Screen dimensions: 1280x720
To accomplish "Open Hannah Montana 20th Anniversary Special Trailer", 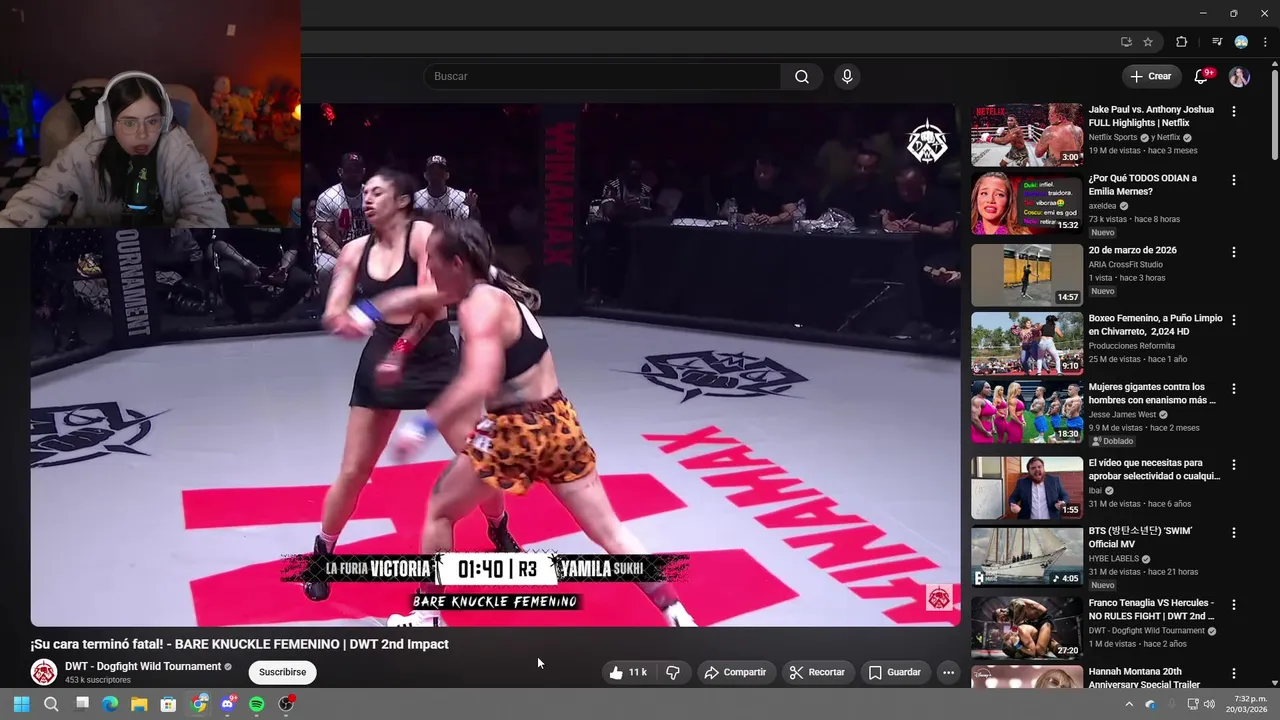I will (1143, 678).
